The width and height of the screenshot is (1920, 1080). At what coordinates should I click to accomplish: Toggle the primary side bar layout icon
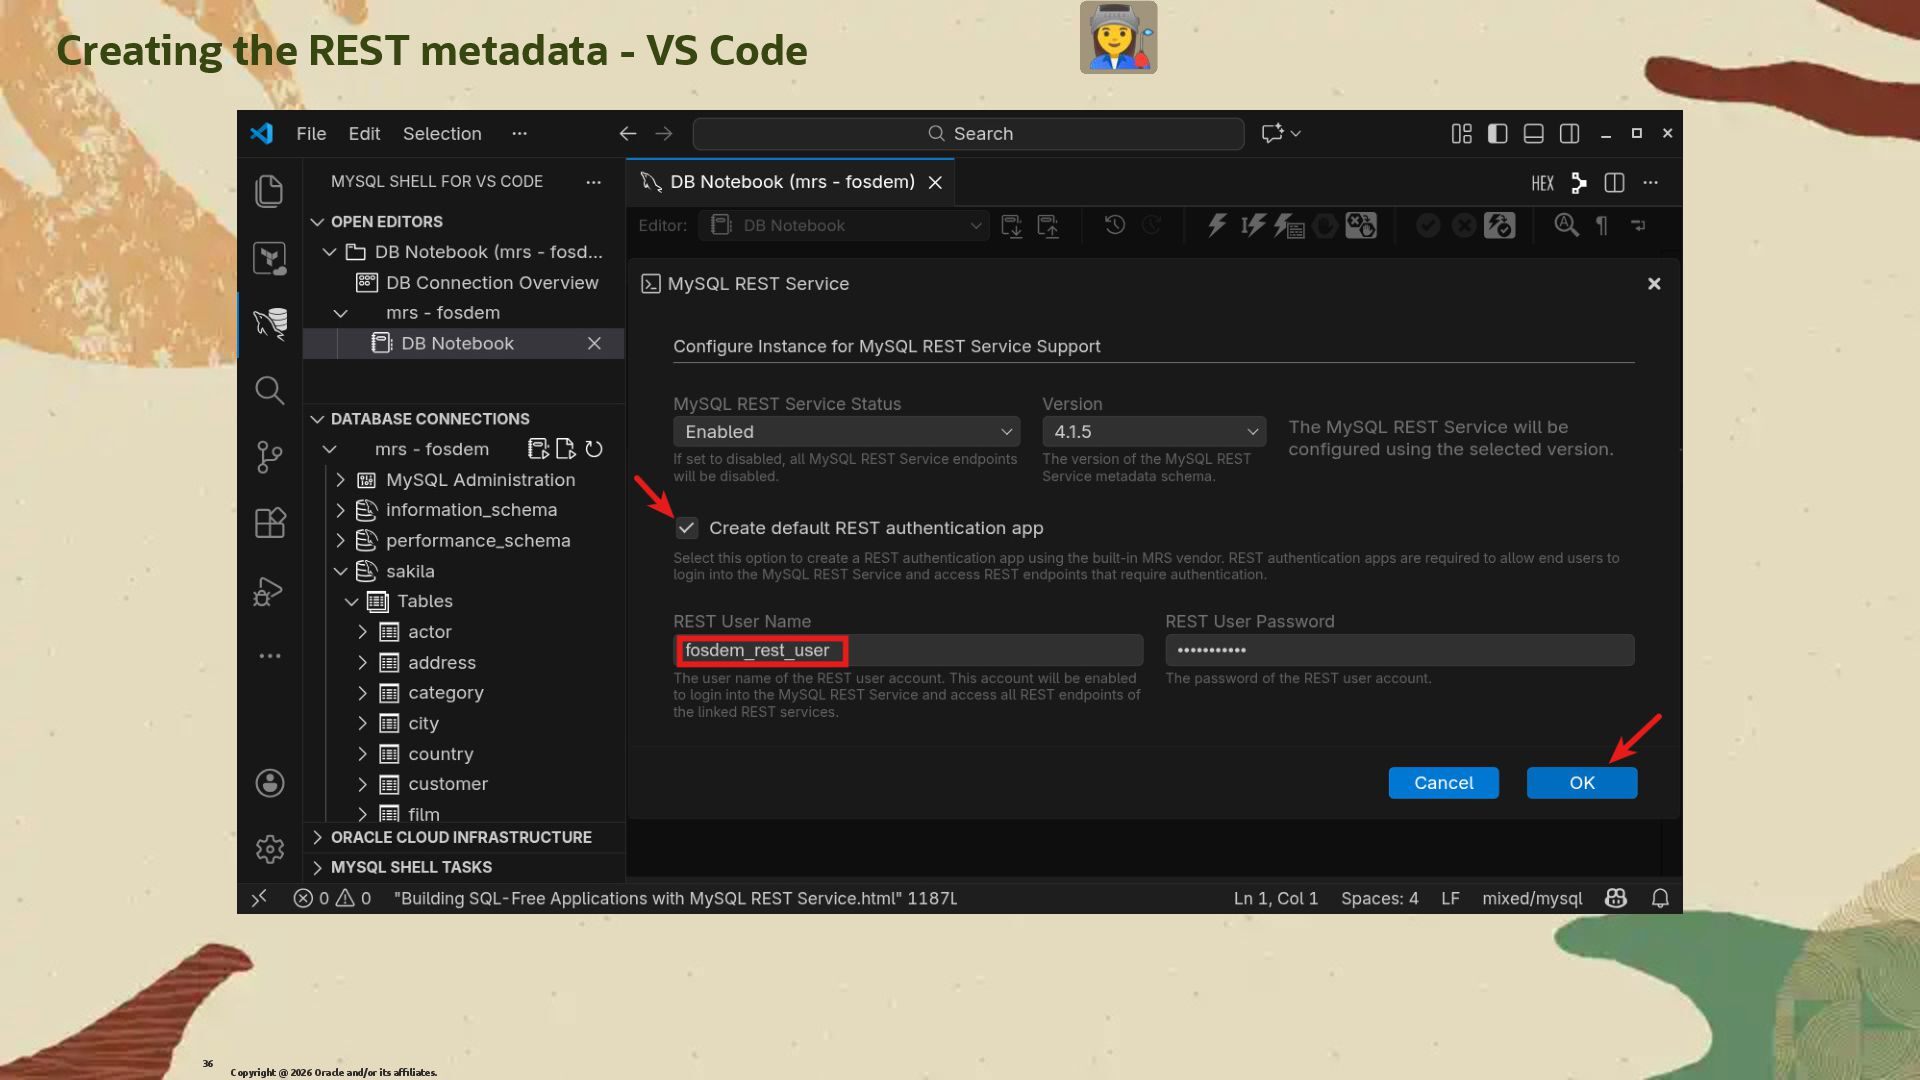(x=1497, y=133)
